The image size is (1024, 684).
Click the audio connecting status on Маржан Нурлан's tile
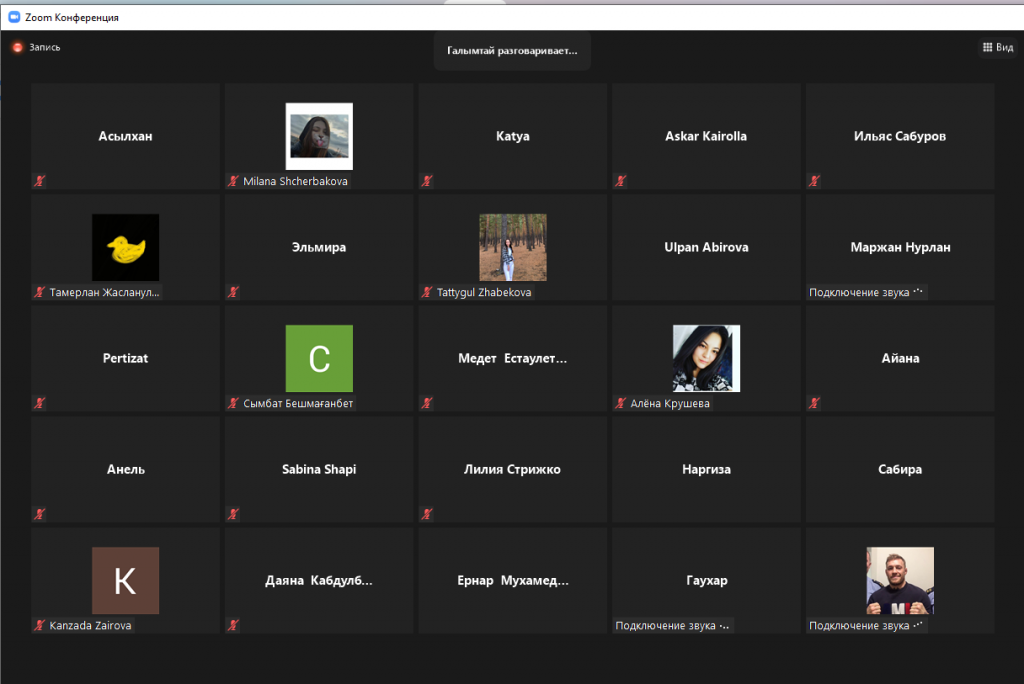(x=867, y=292)
